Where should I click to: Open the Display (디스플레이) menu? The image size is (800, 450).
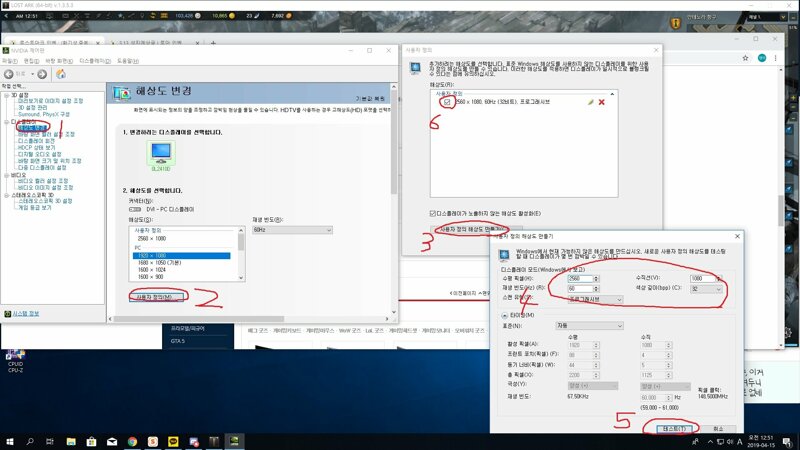pos(95,61)
